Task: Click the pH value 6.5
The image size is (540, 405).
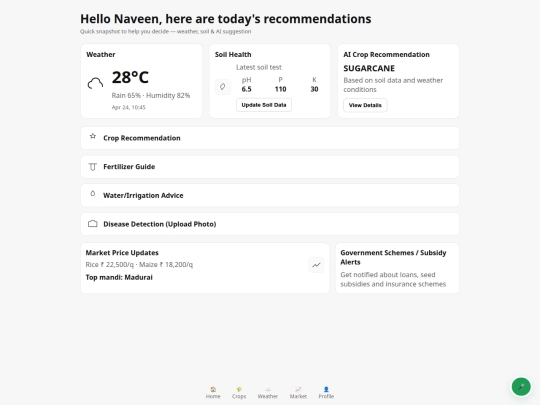Action: (x=246, y=89)
